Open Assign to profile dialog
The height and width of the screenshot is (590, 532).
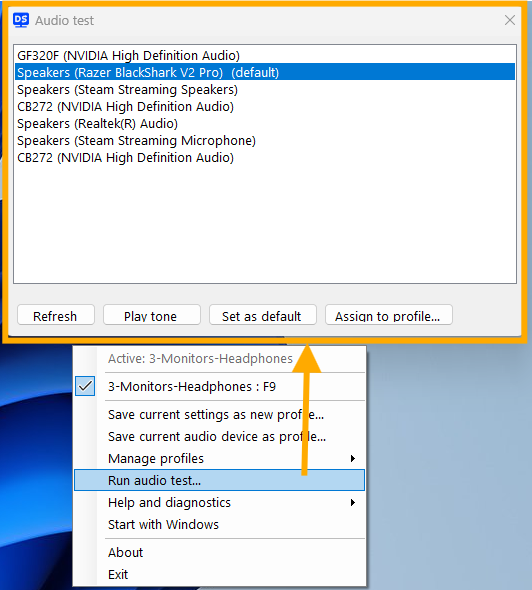tap(389, 315)
